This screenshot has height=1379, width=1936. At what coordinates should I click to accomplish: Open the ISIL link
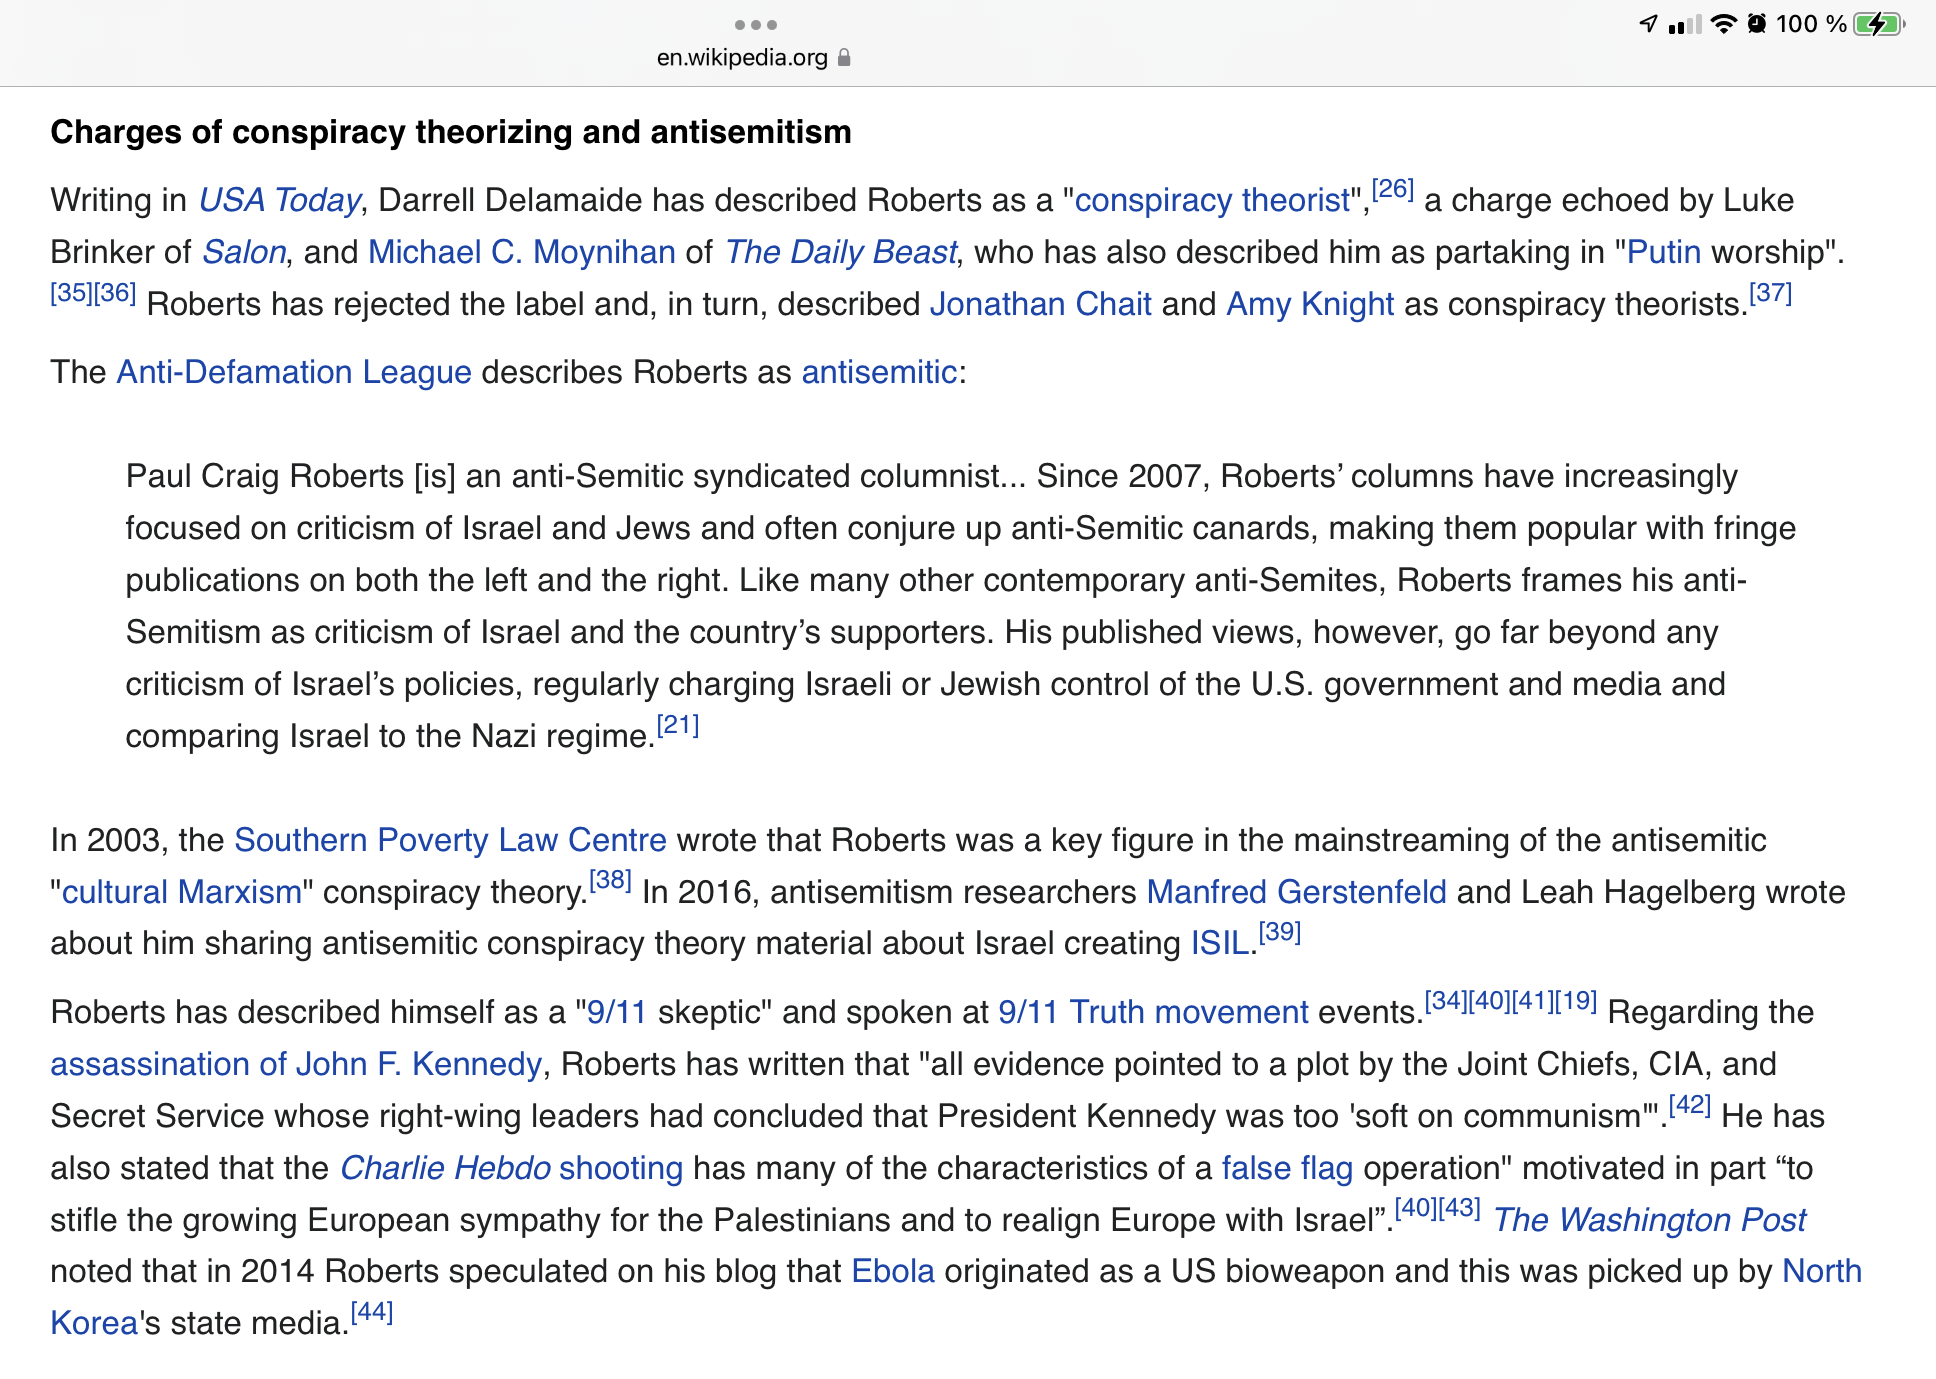[x=1220, y=943]
